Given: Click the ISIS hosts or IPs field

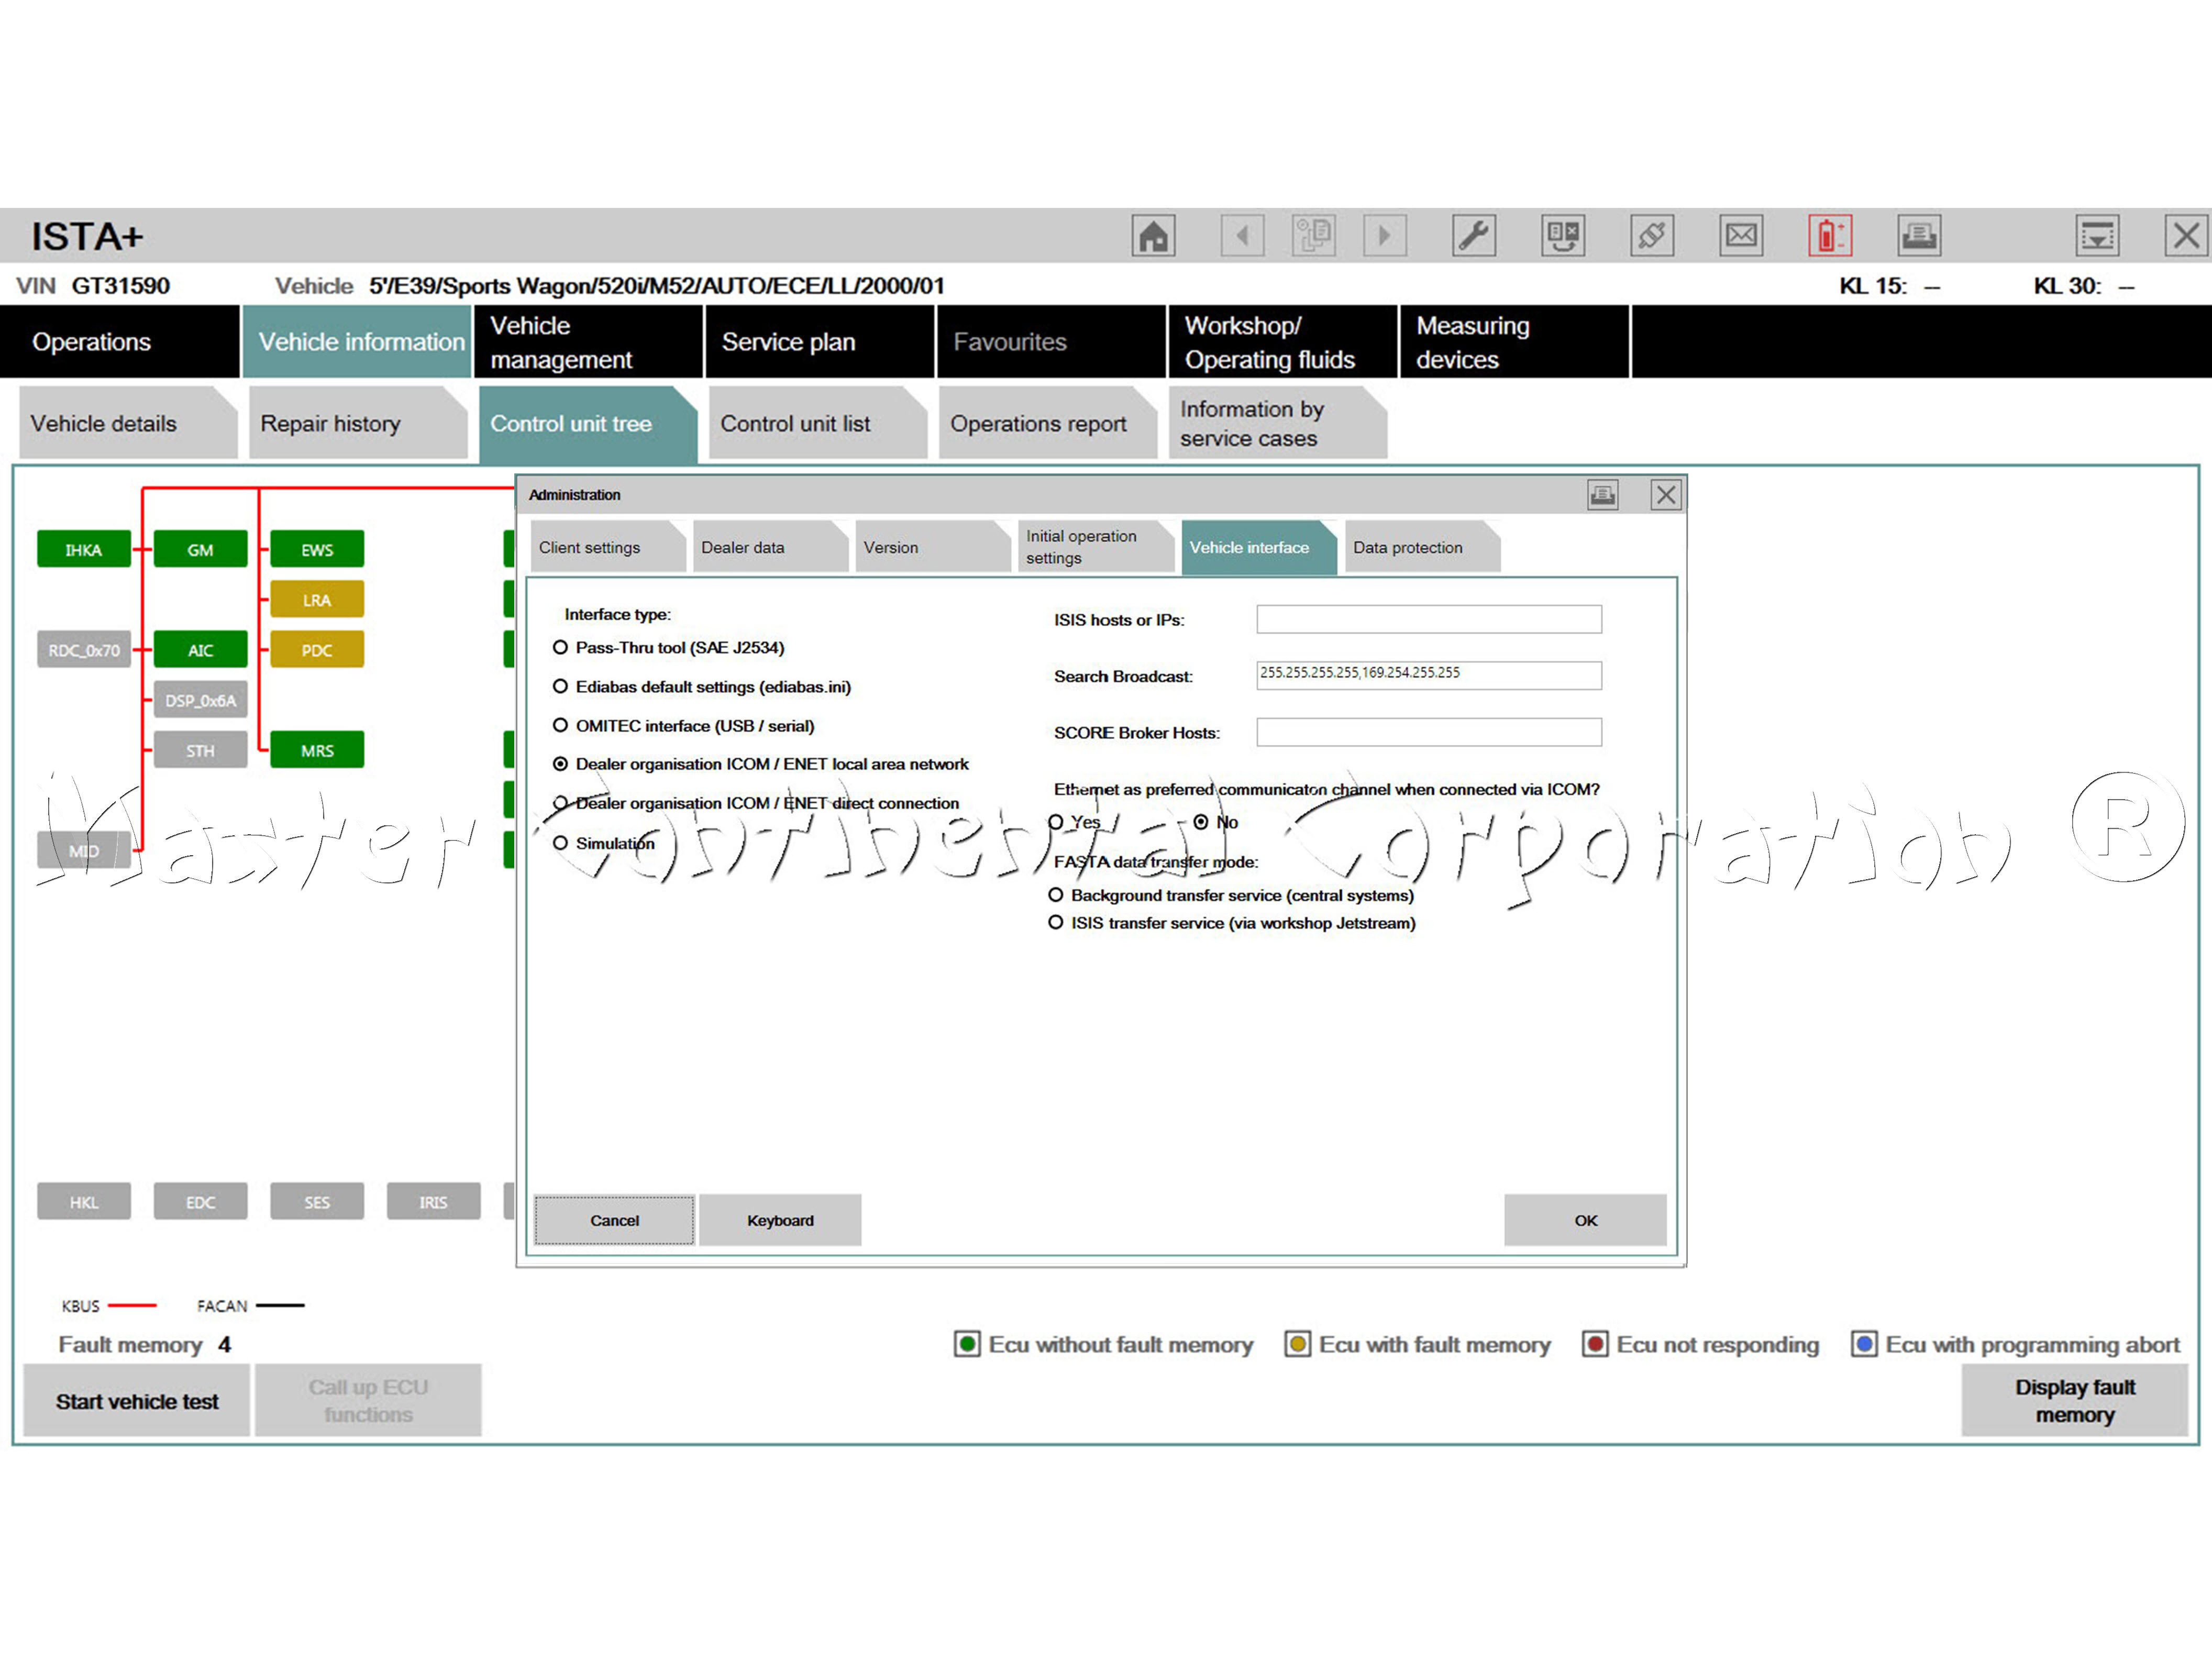Looking at the screenshot, I should pos(1429,619).
